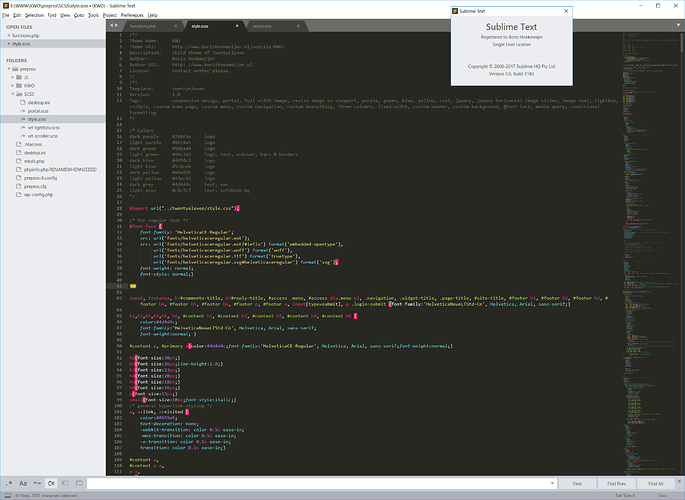Click the KWO folder icon
The height and width of the screenshot is (500, 685).
click(19, 86)
